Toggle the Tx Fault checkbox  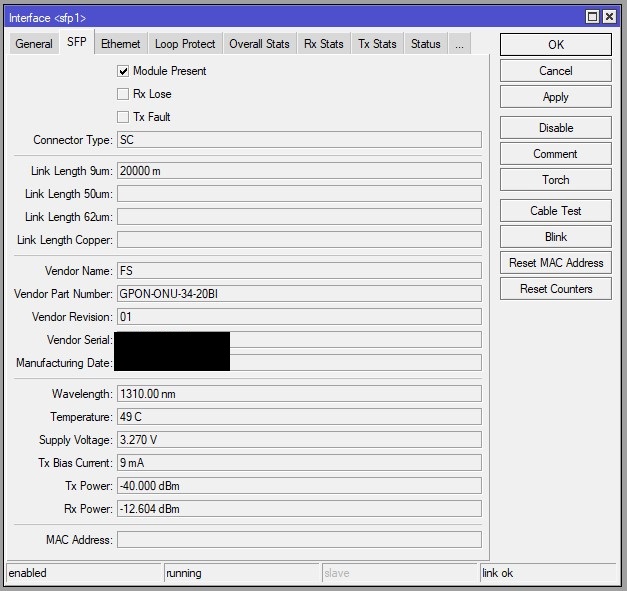123,117
